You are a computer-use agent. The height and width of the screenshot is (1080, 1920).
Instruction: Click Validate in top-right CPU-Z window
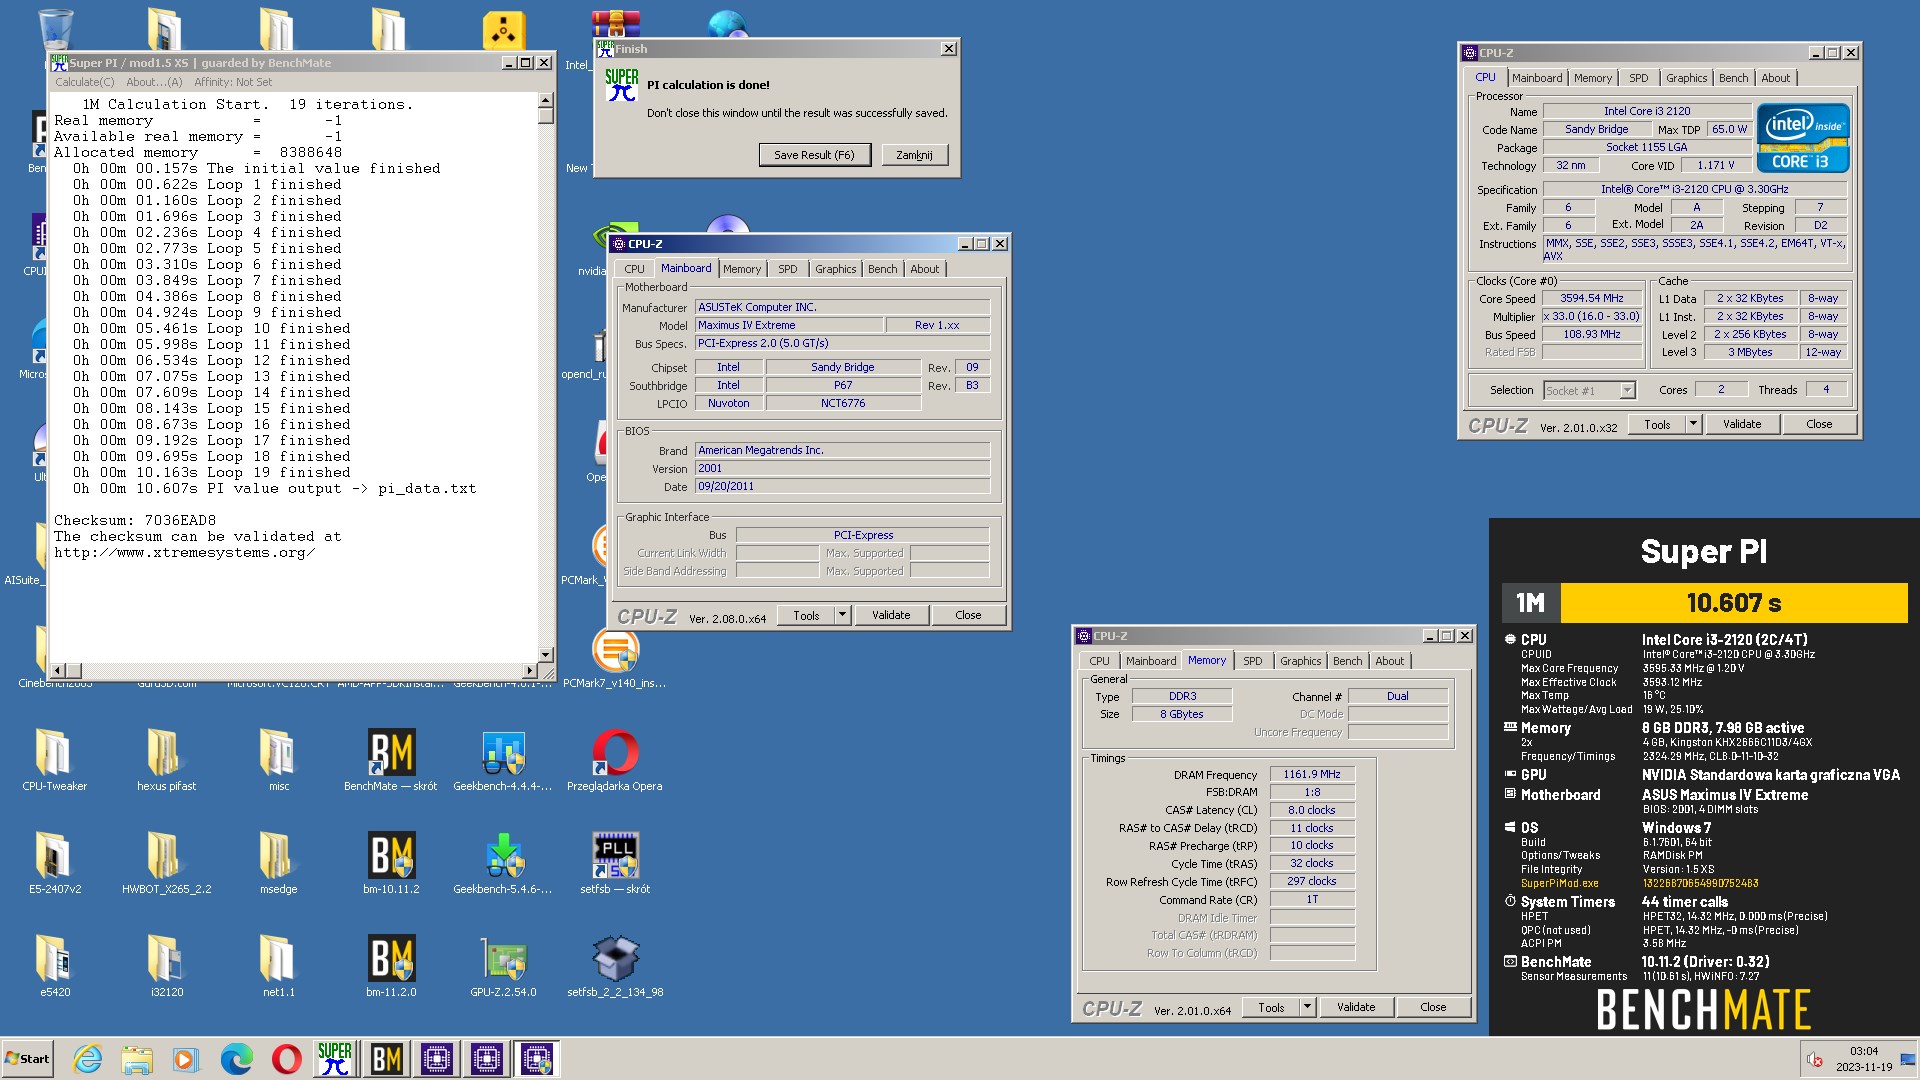pyautogui.click(x=1742, y=424)
